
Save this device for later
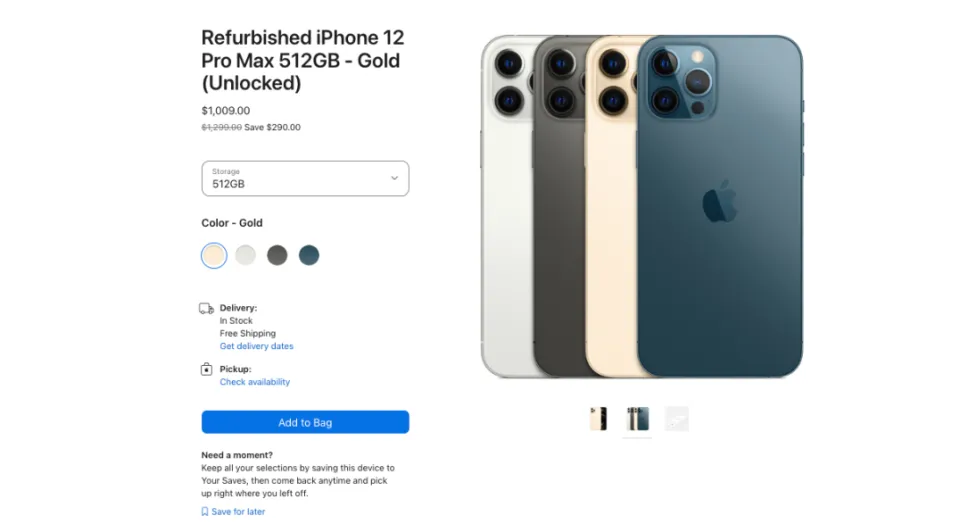[238, 512]
